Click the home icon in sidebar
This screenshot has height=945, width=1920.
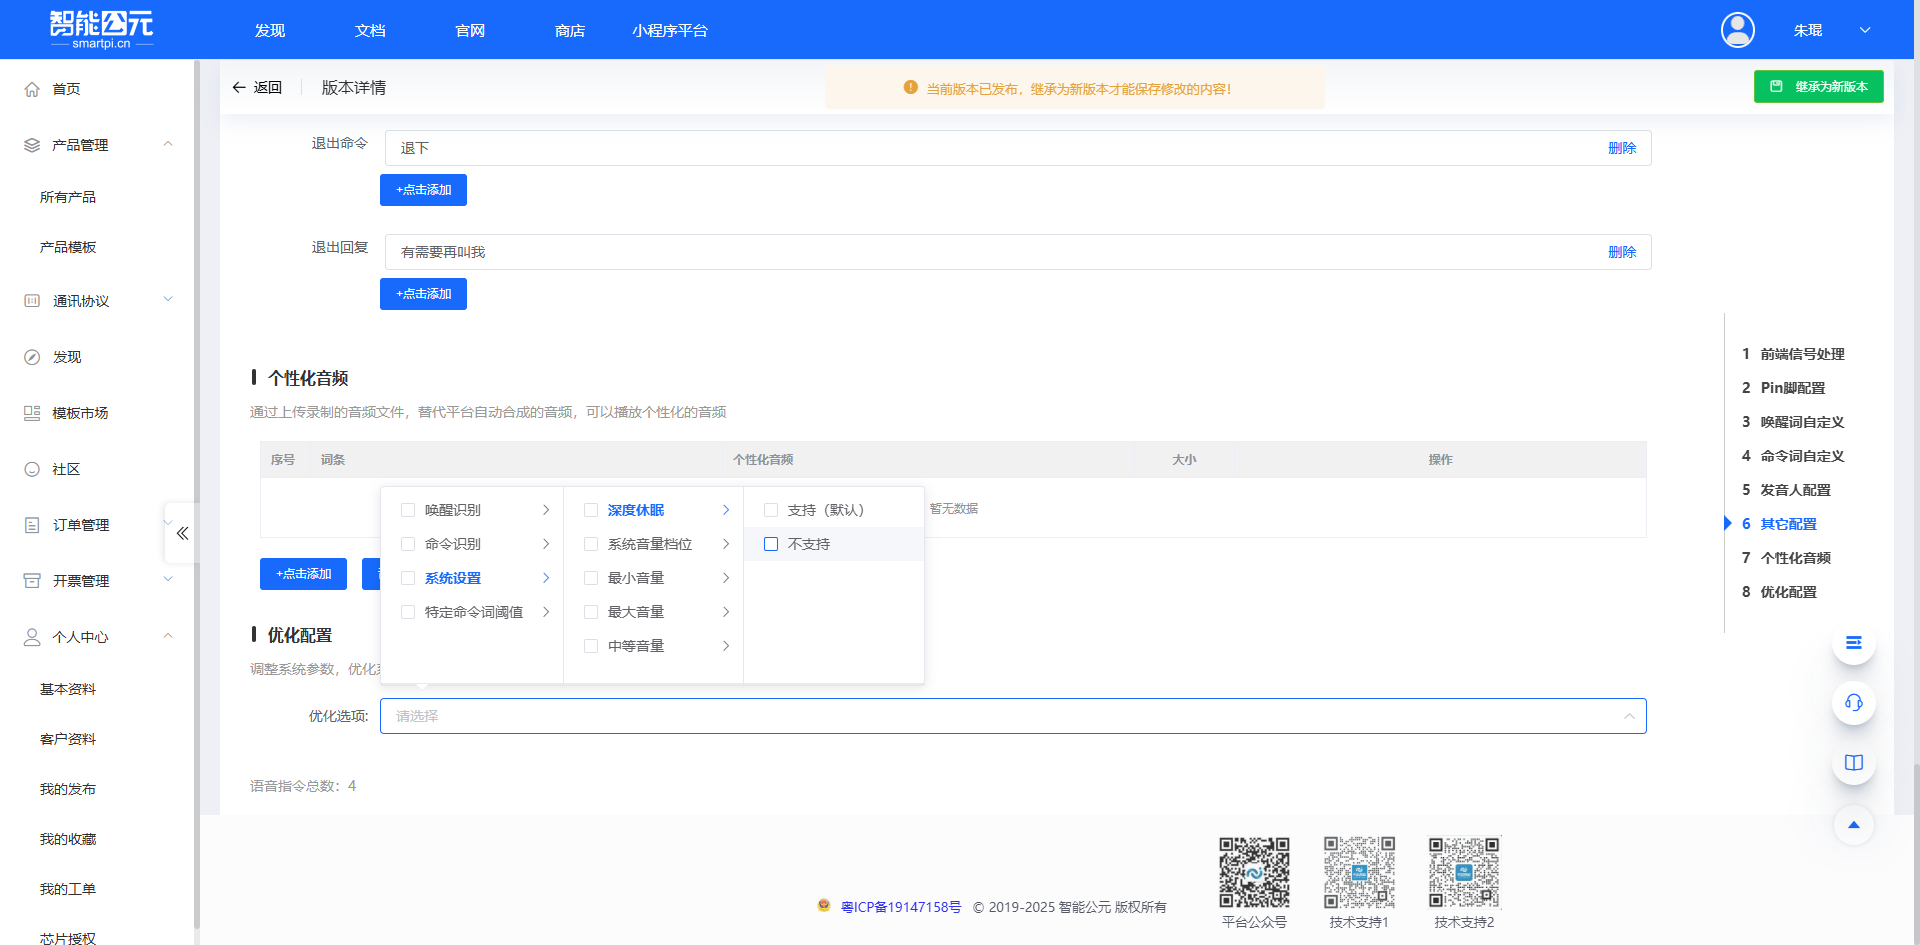(x=32, y=89)
